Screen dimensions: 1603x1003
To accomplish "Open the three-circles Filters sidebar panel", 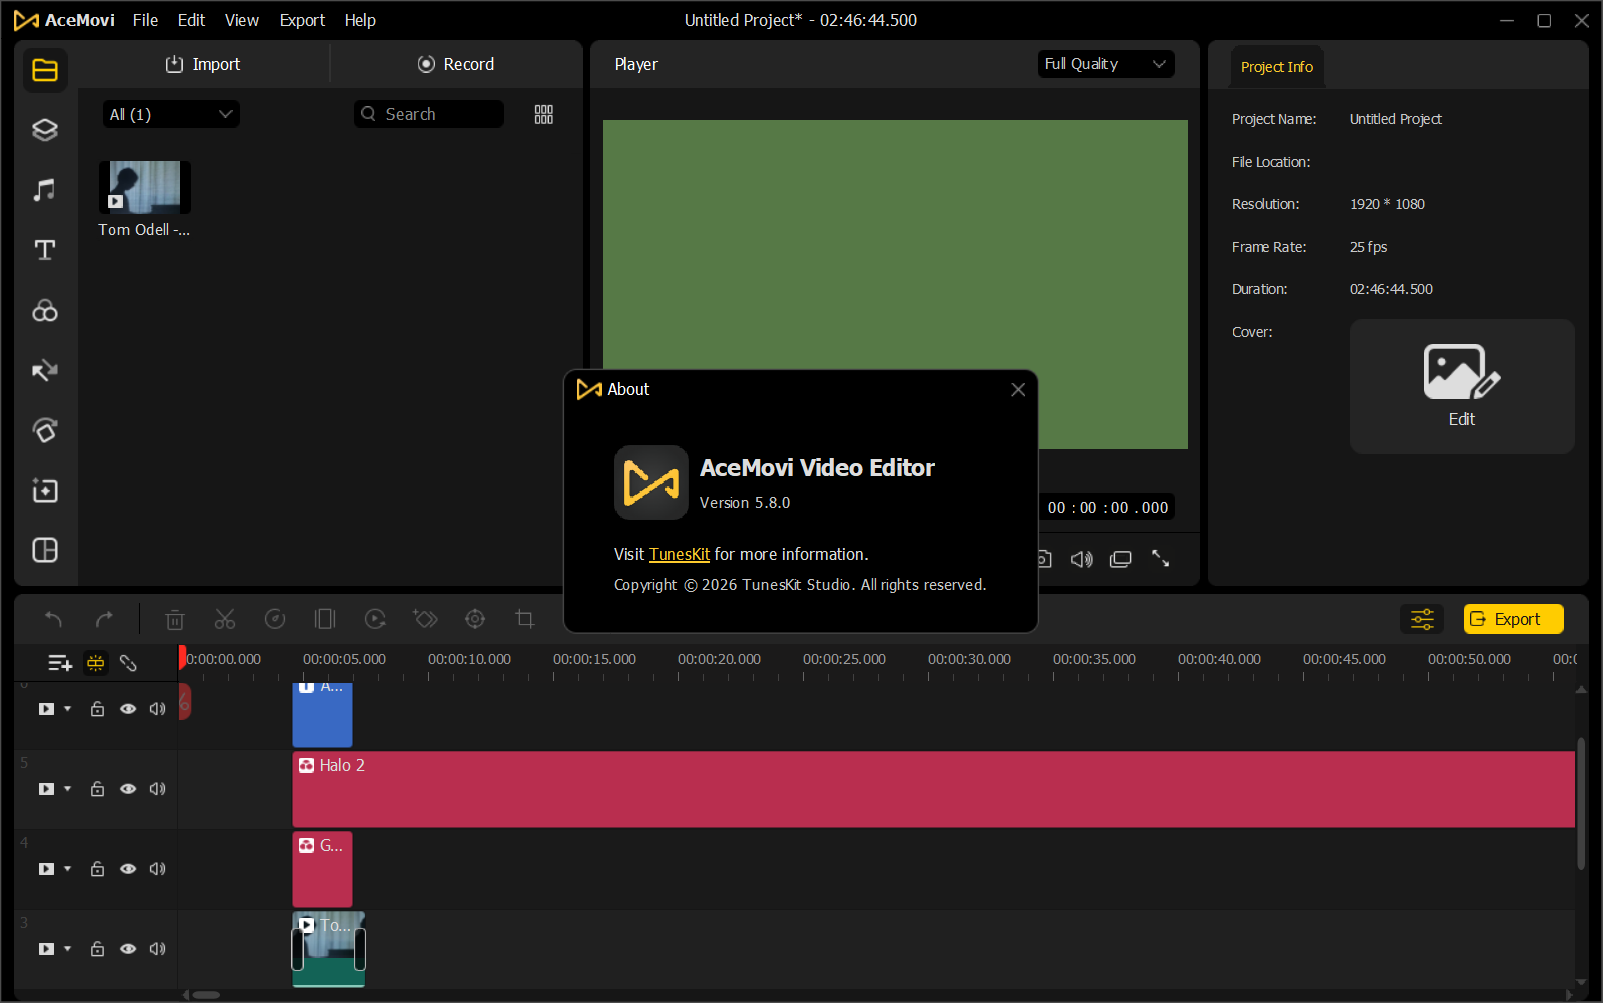I will coord(45,311).
